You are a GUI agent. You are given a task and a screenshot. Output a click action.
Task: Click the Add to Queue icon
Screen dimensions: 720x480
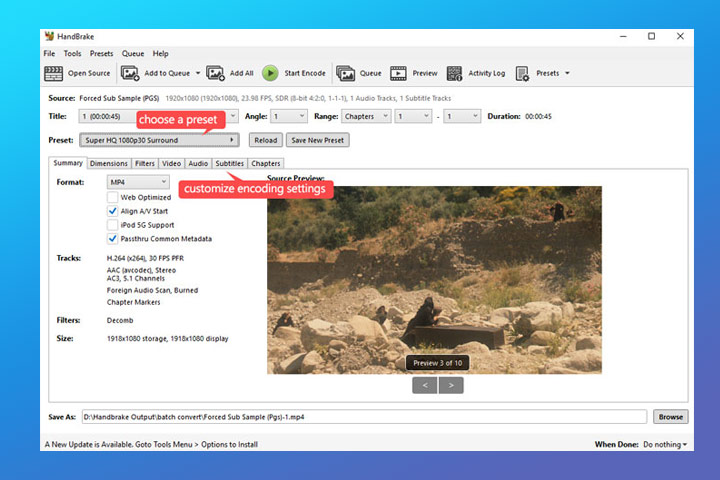point(130,73)
